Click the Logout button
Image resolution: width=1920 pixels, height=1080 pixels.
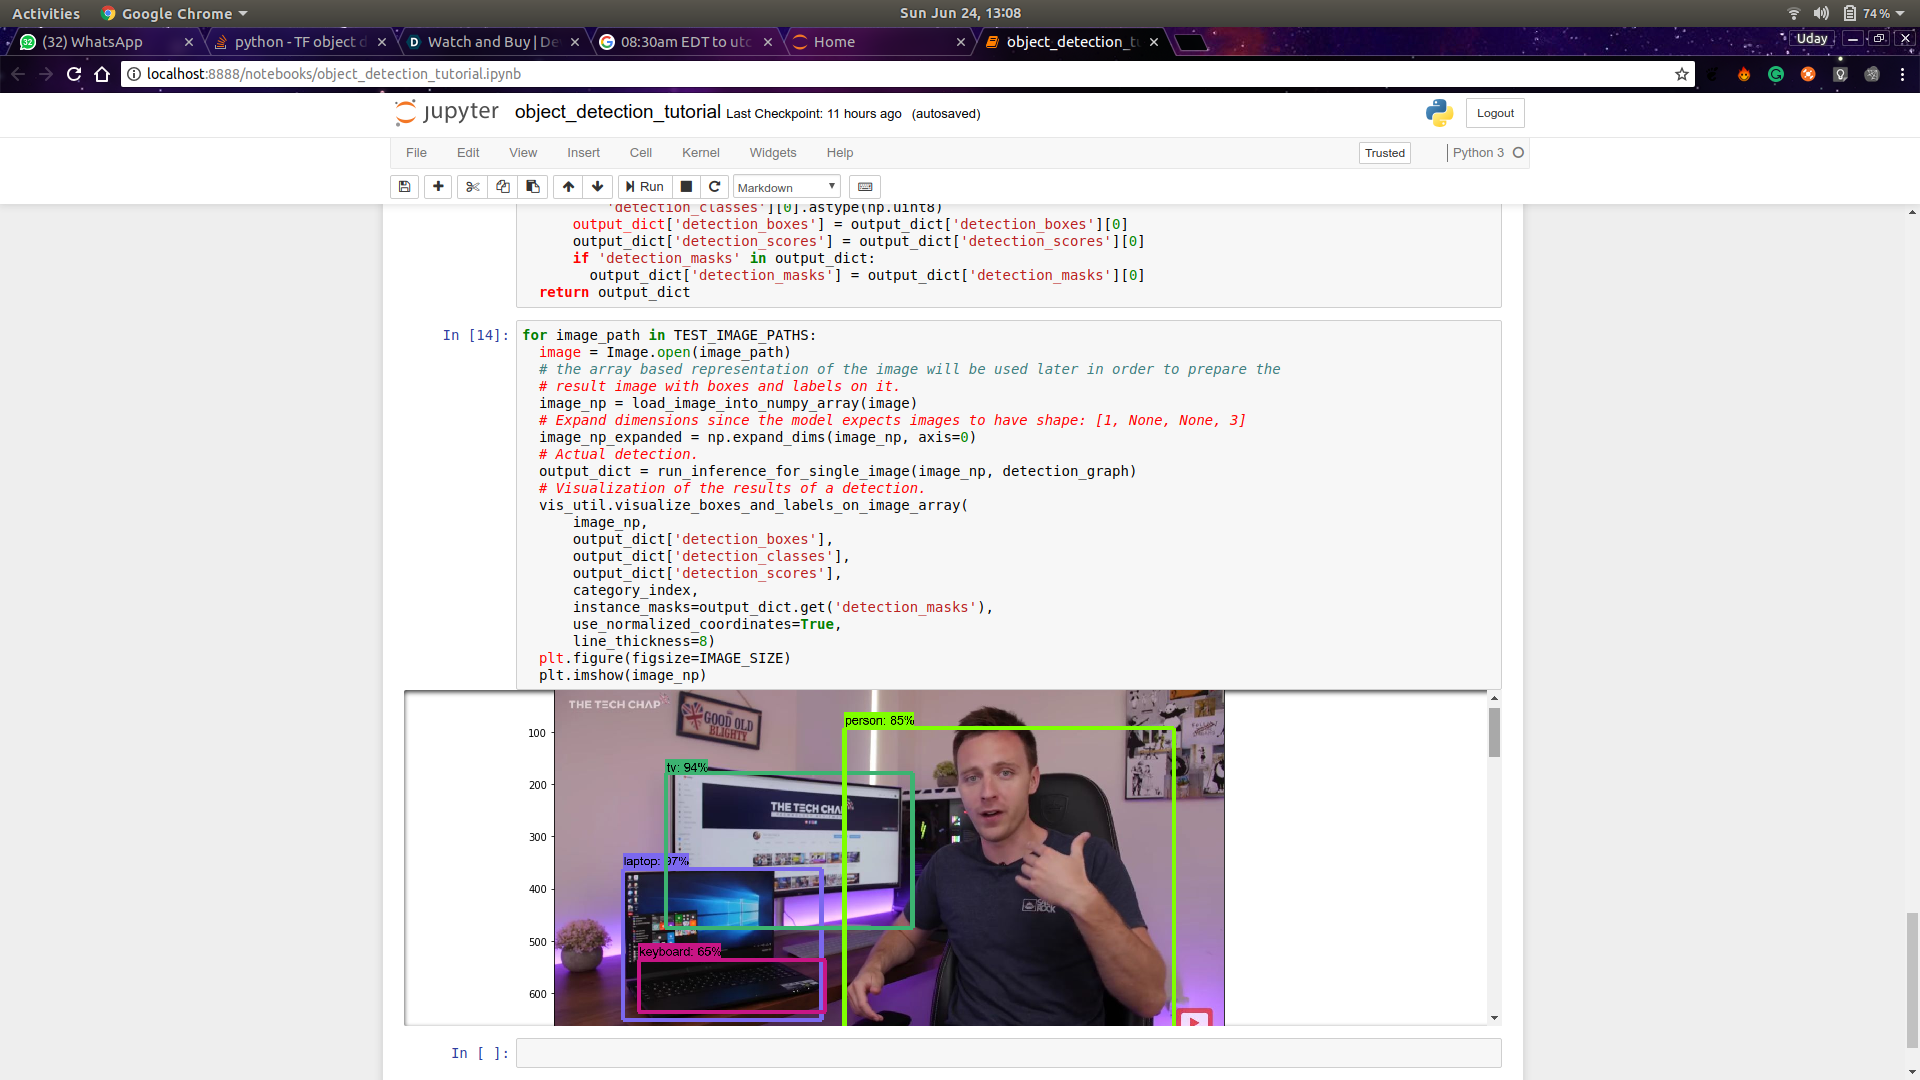pyautogui.click(x=1495, y=113)
